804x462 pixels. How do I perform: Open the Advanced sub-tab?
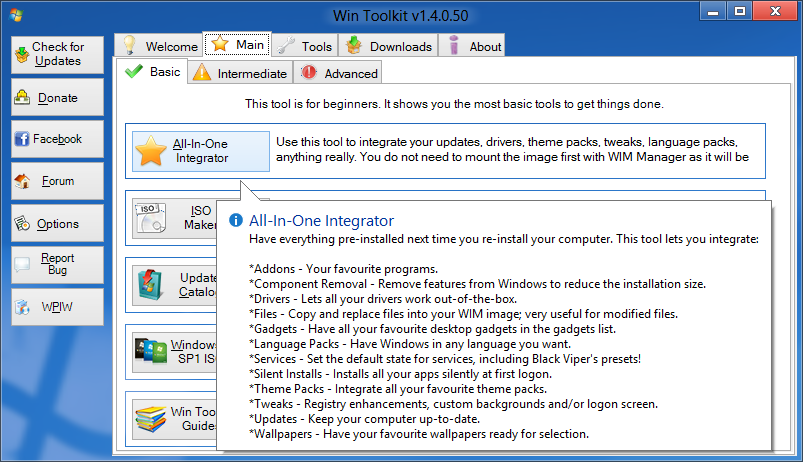[339, 73]
